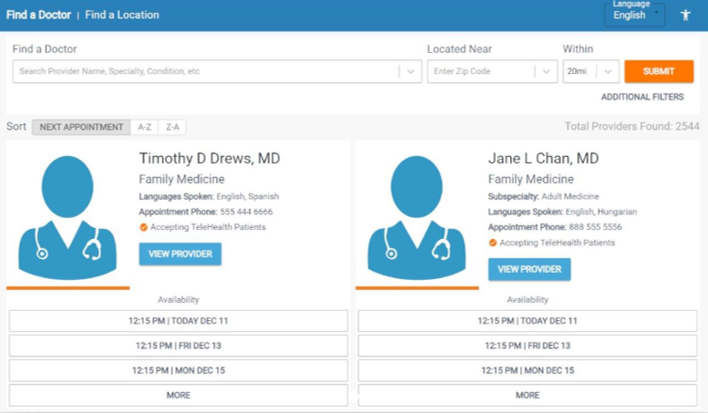Switch to Find a Location tab
Screen dimensions: 708x413
pyautogui.click(x=122, y=15)
